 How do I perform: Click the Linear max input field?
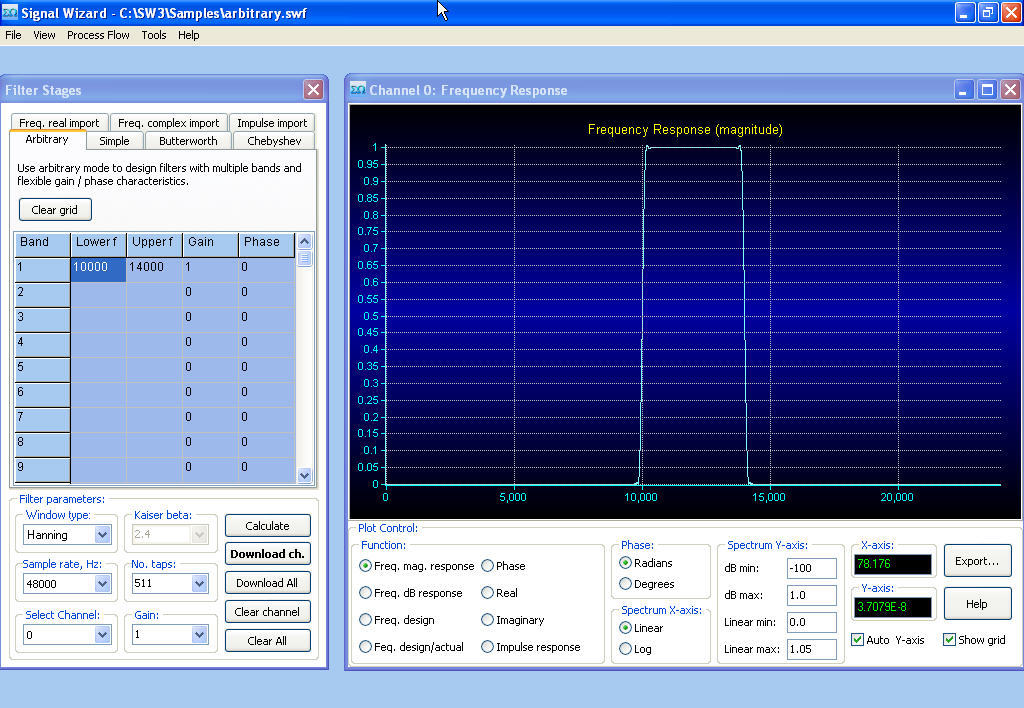(811, 649)
